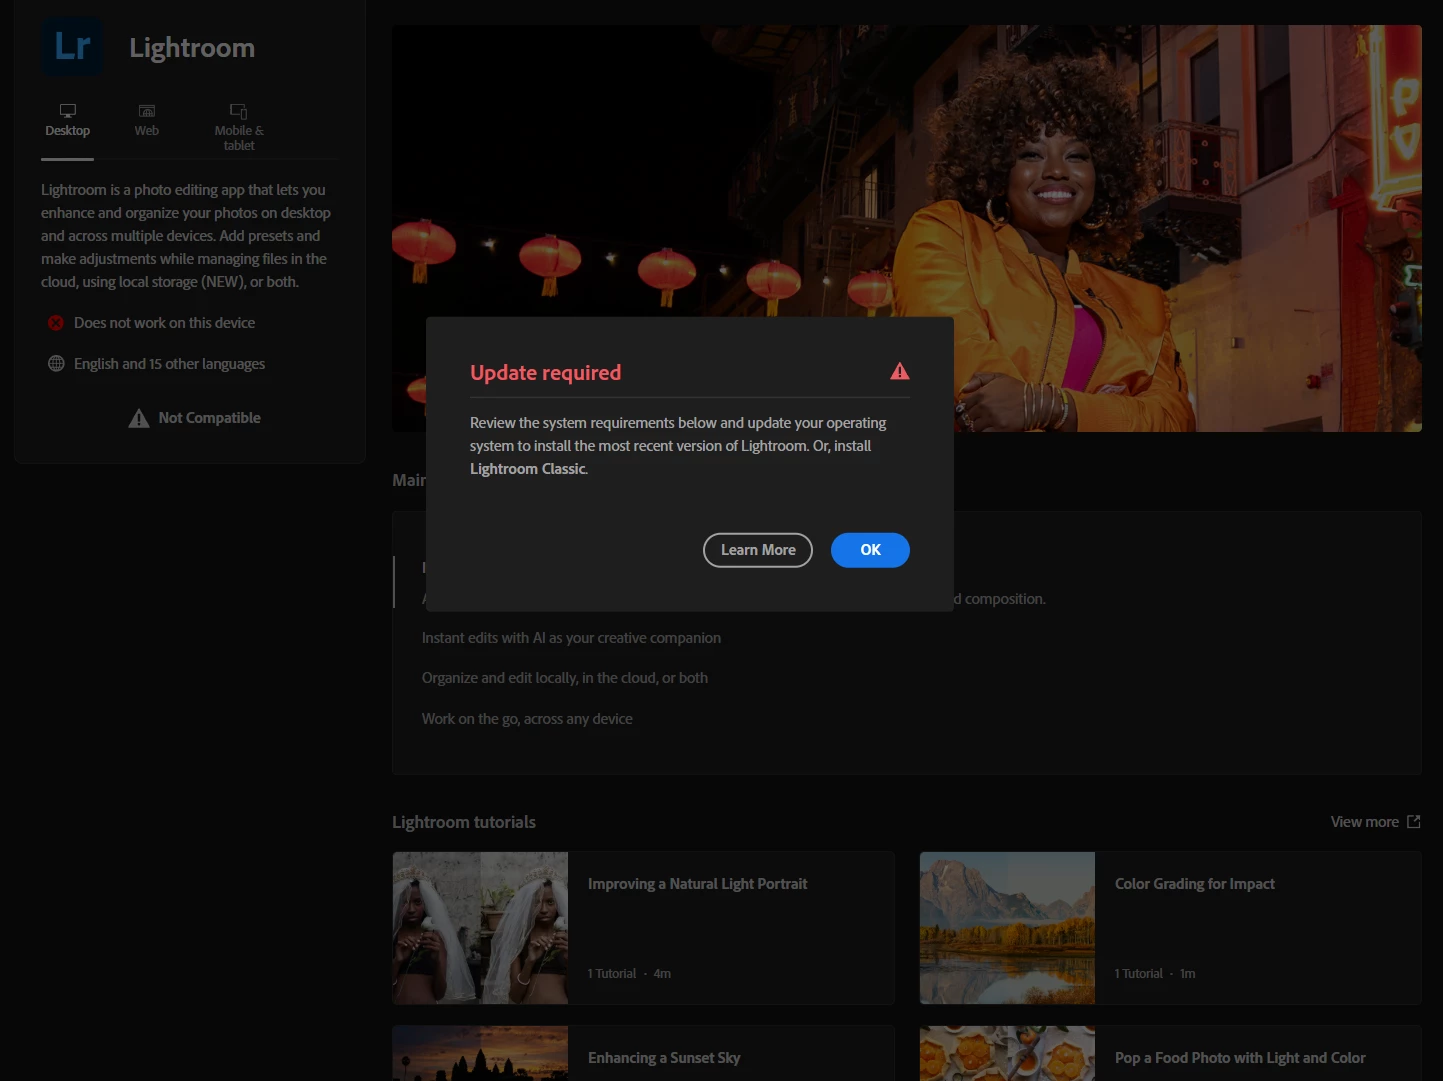Select 'Instant edits with AI' feature row
The height and width of the screenshot is (1081, 1443).
pyautogui.click(x=571, y=638)
